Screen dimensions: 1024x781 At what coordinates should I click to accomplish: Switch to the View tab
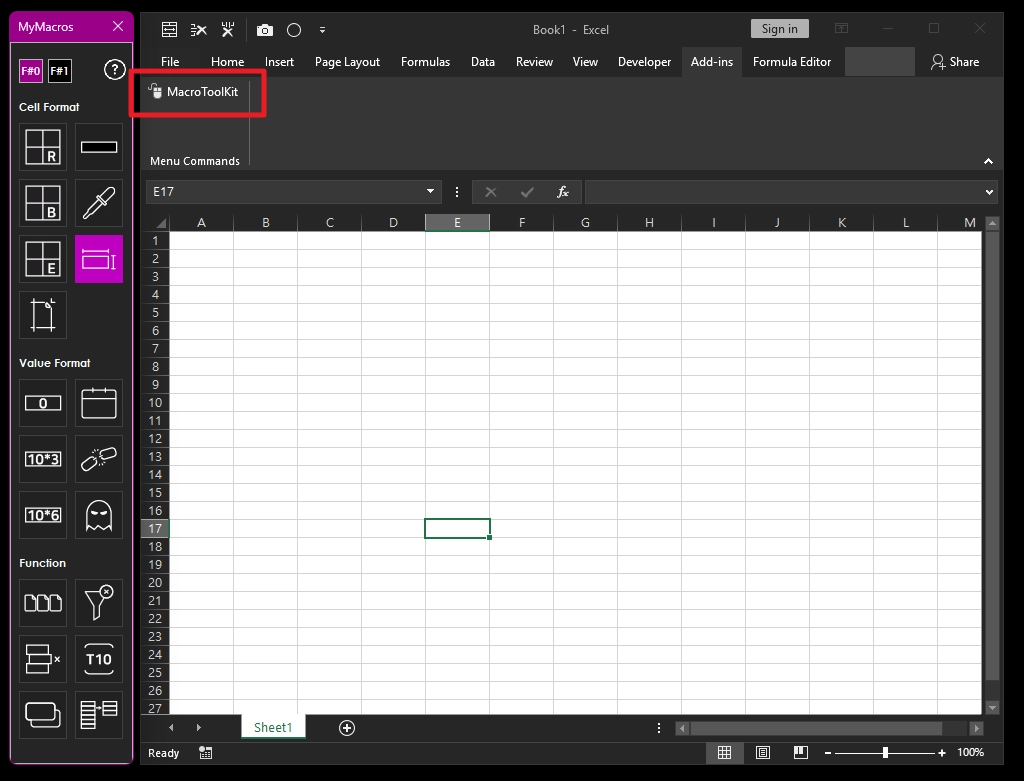[x=585, y=61]
